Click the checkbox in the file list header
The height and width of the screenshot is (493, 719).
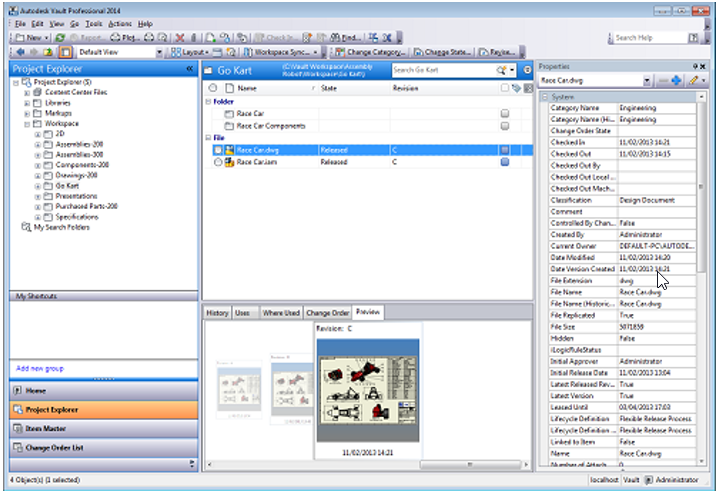[x=505, y=88]
